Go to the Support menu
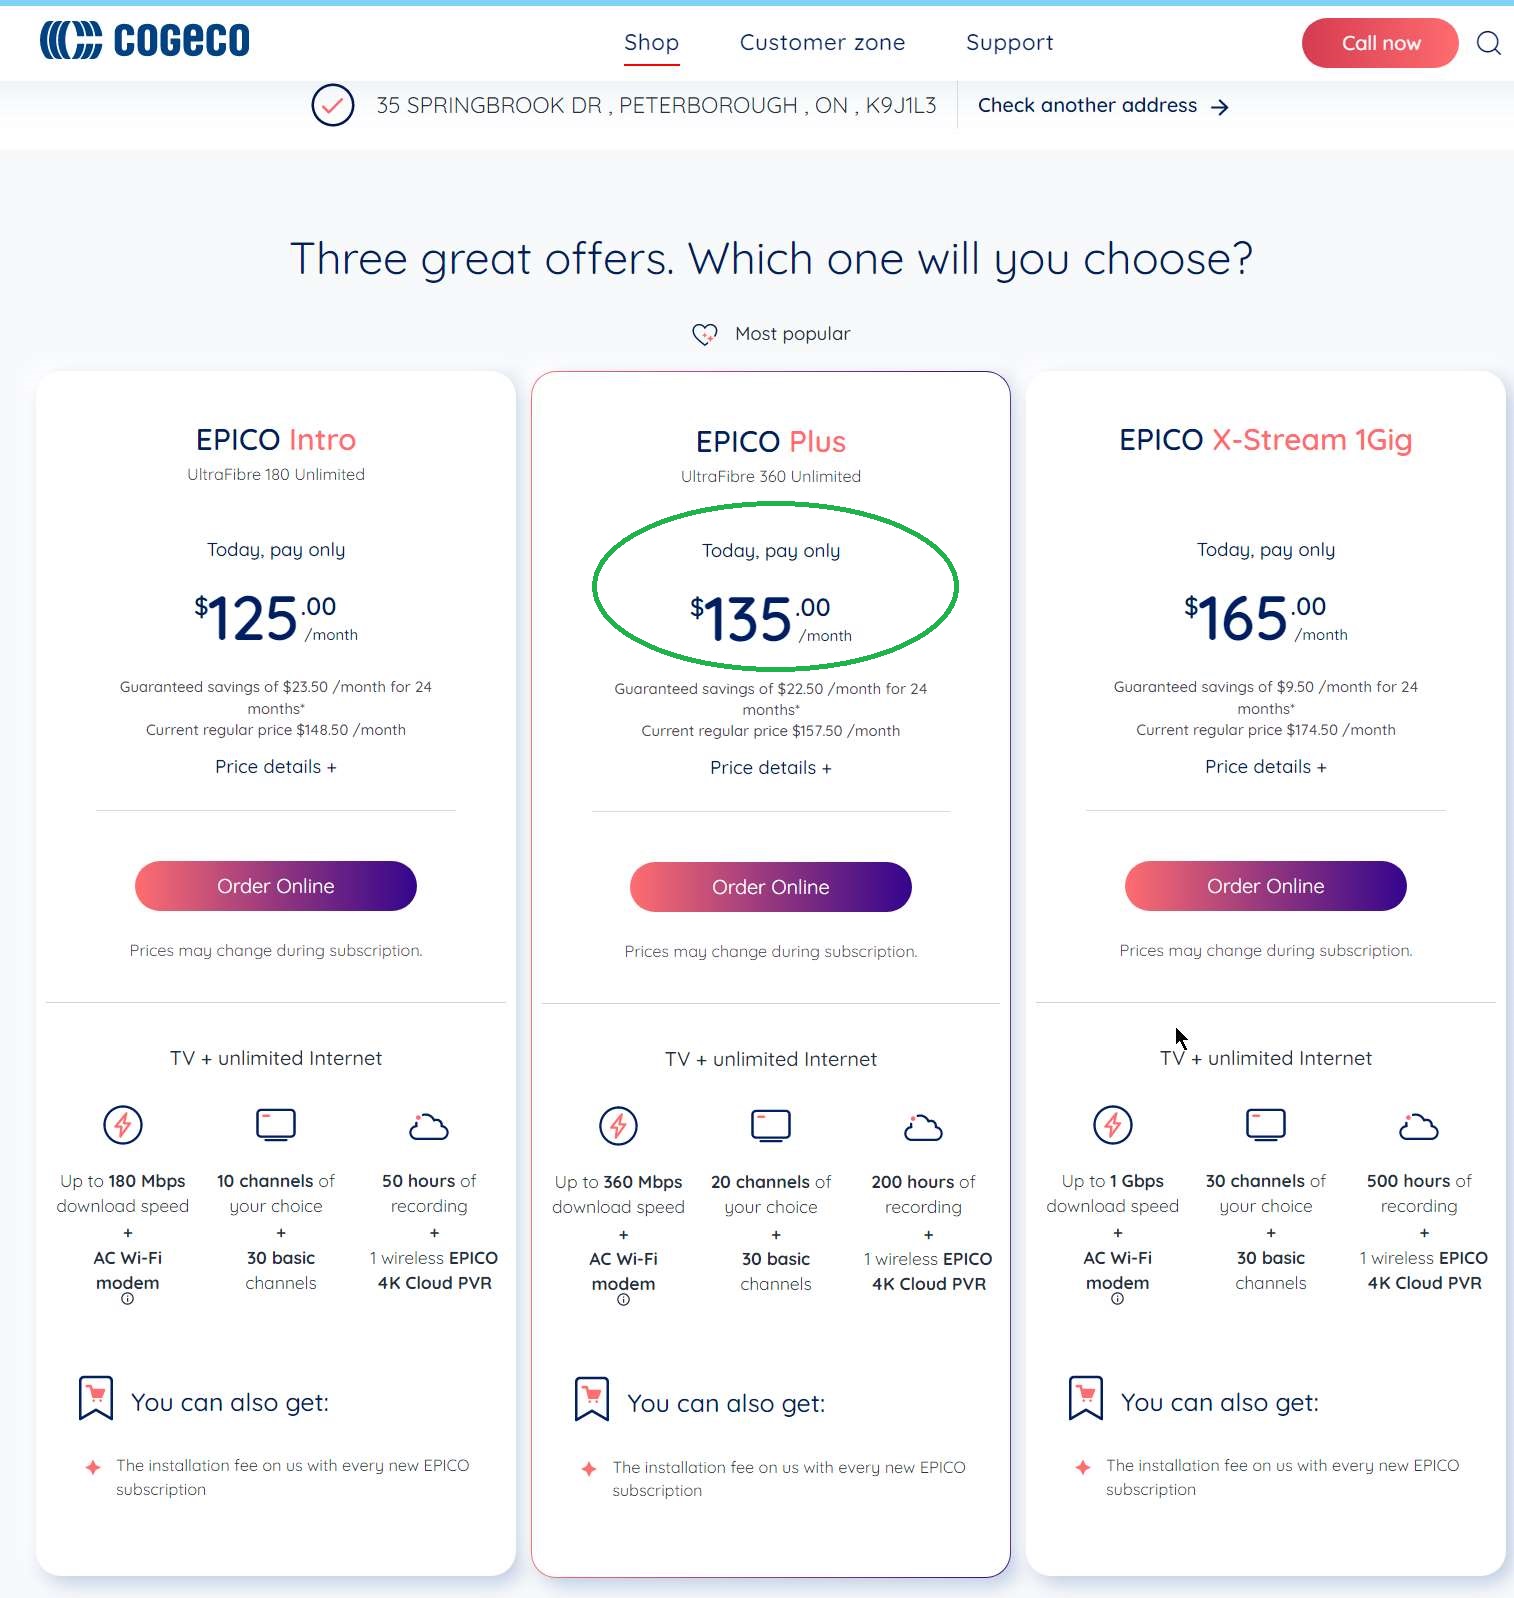Screen dimensions: 1514x1598 pyautogui.click(x=1010, y=43)
